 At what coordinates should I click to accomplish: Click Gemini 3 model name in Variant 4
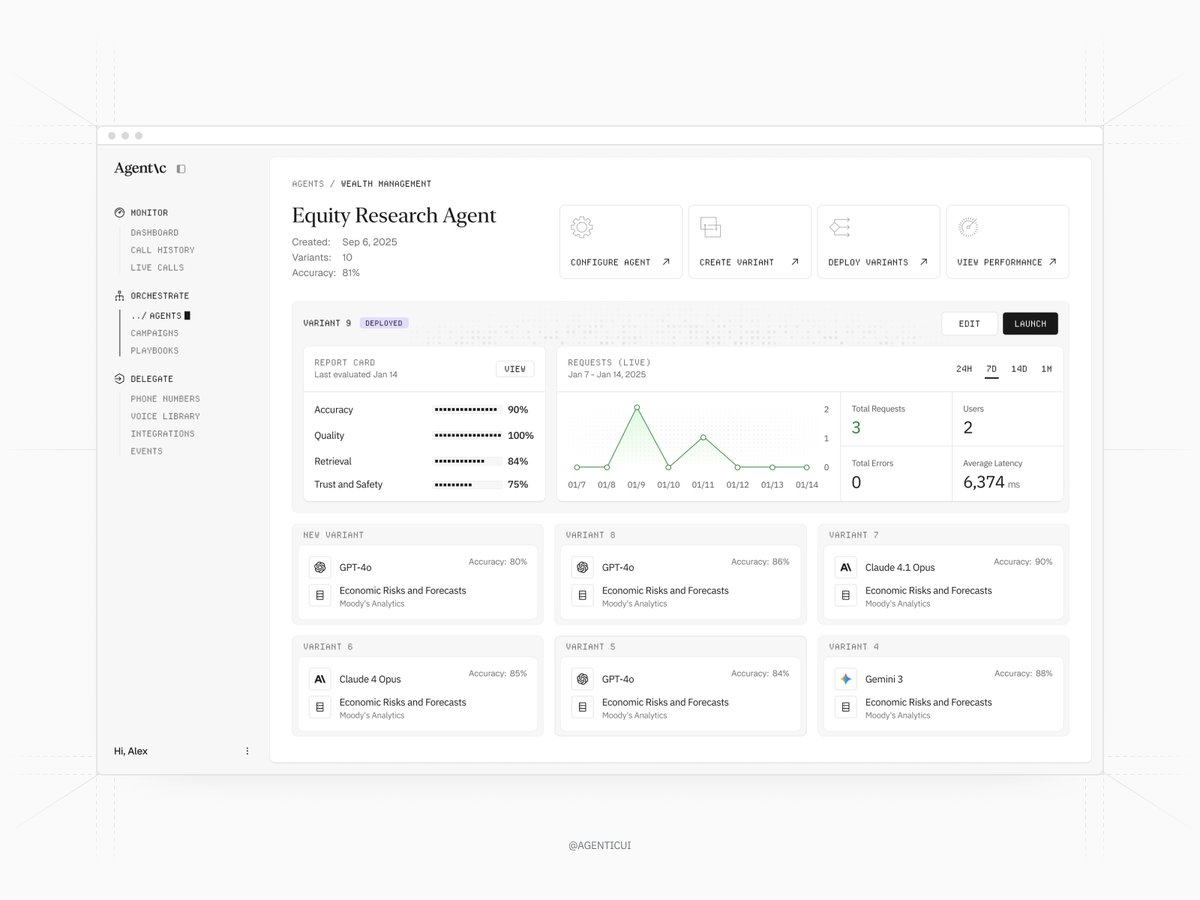coord(884,680)
